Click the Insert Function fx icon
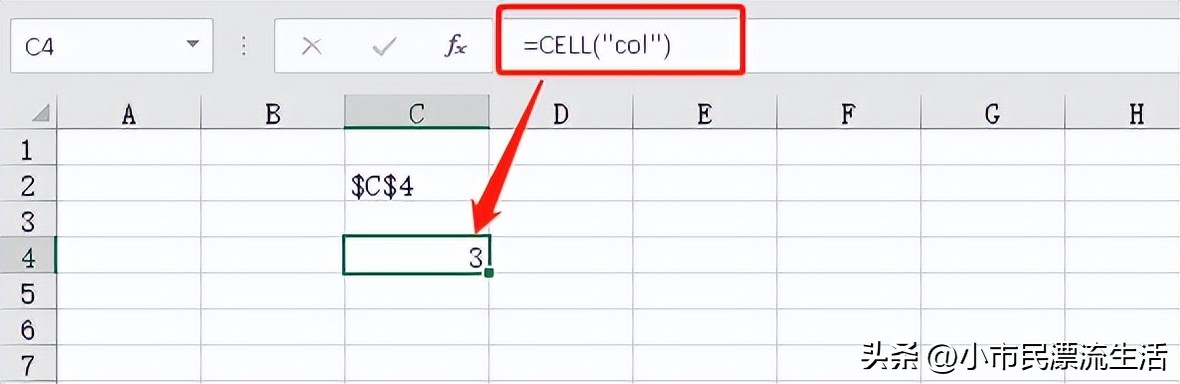Screen dimensions: 1180x384 pos(455,47)
